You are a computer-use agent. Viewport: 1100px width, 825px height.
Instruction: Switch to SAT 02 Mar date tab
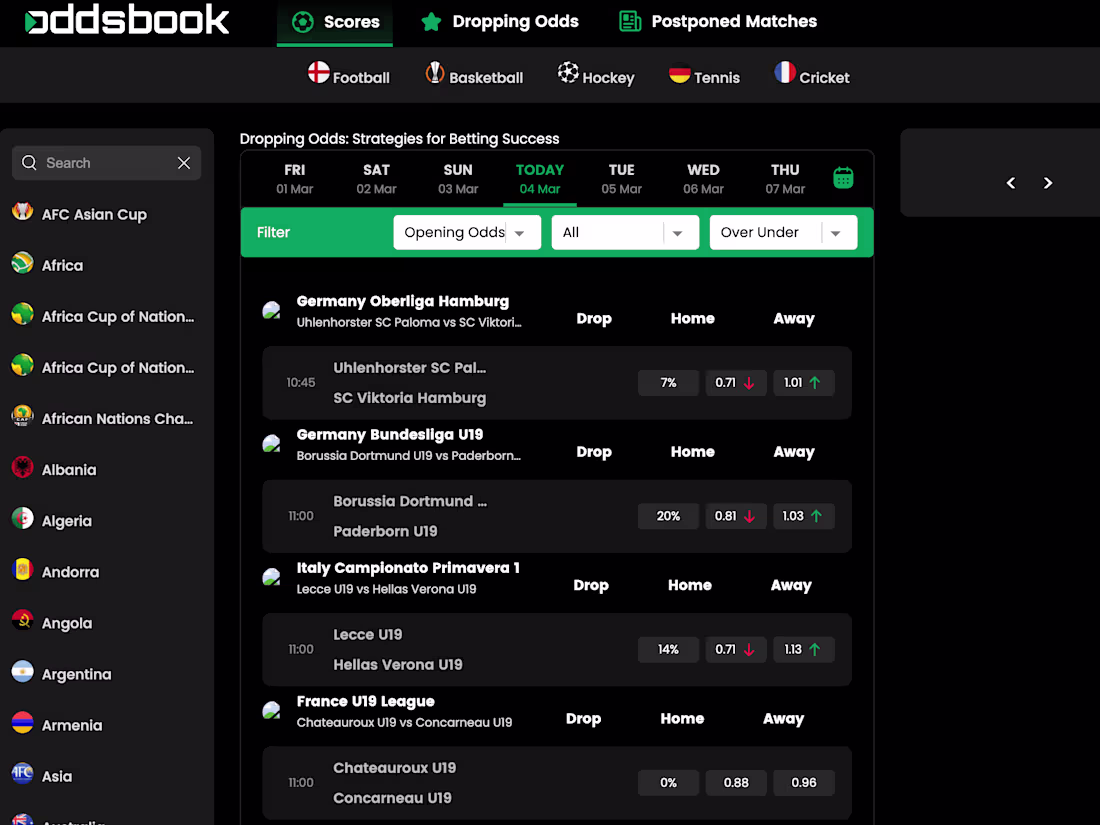pos(376,179)
